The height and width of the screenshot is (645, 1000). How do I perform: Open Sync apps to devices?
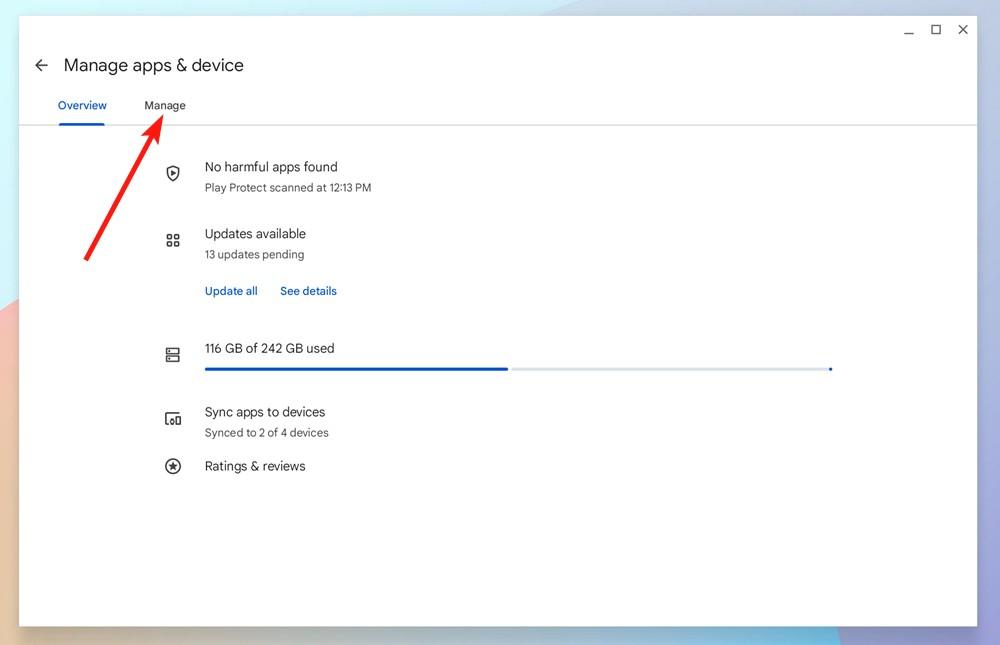265,412
